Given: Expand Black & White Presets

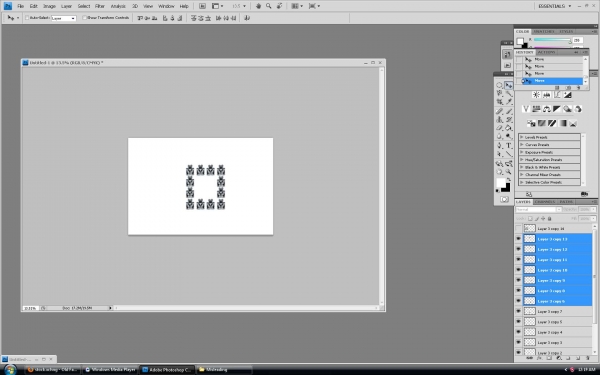Looking at the screenshot, I should pos(521,167).
